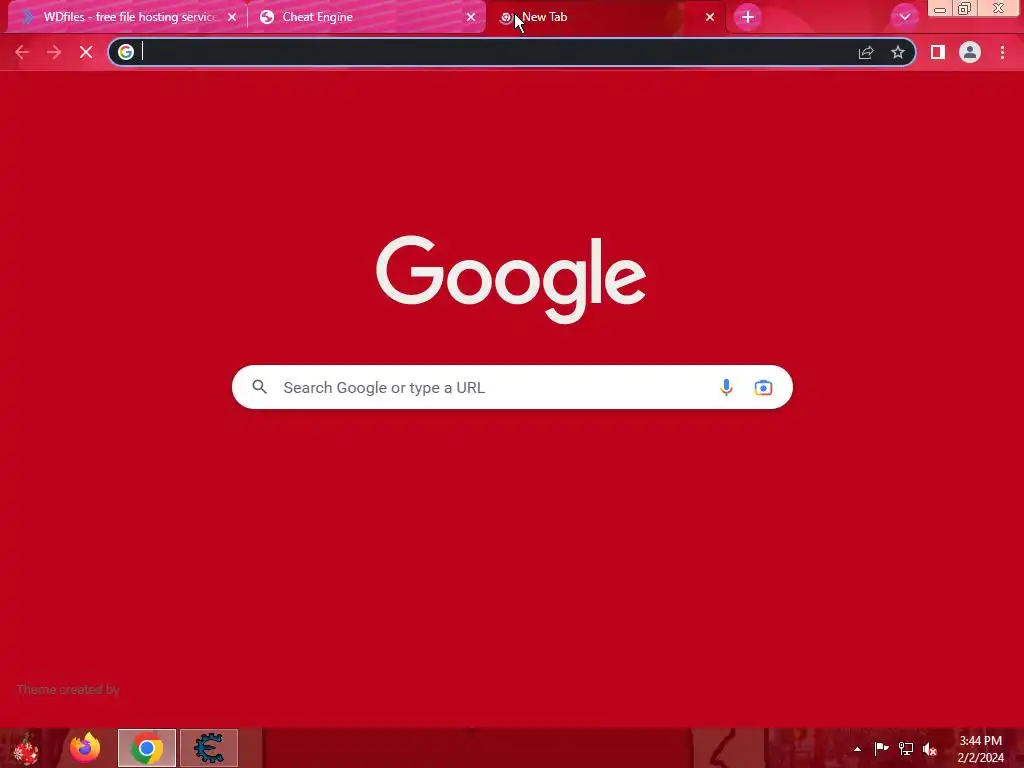Click the muted volume tray icon

[x=930, y=749]
